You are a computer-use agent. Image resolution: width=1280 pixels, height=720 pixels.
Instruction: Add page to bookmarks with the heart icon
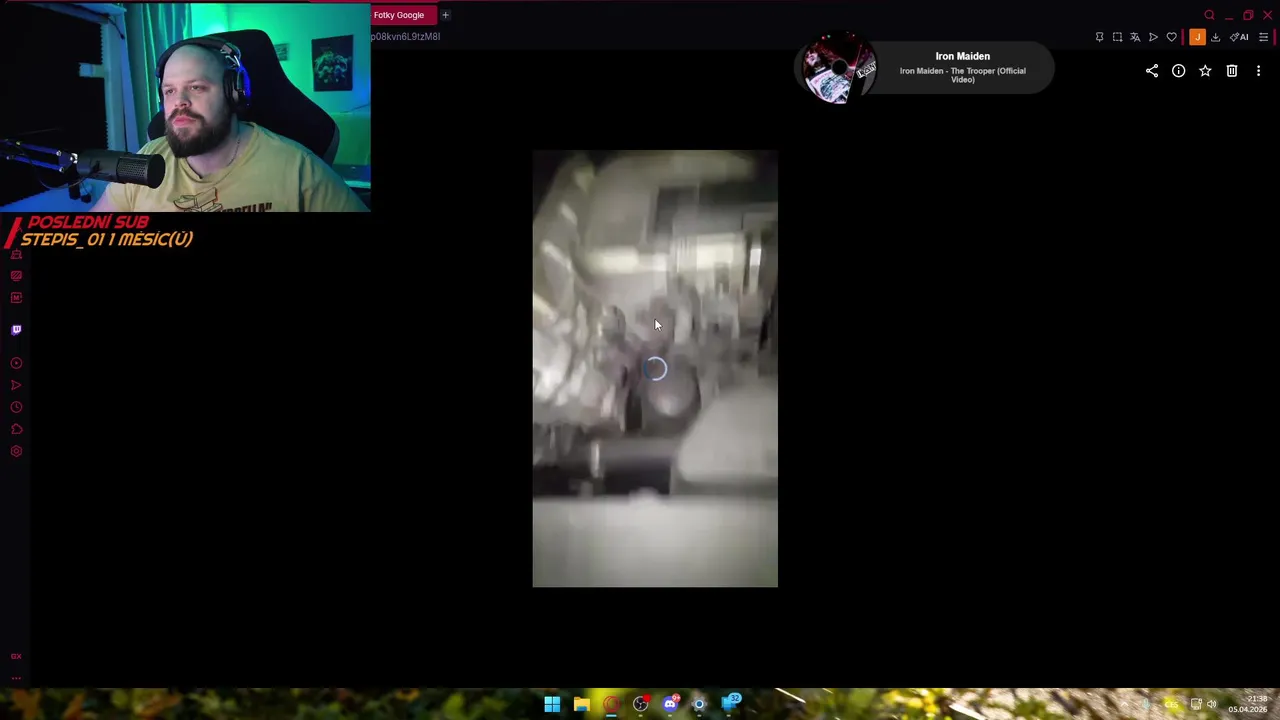pos(1172,37)
